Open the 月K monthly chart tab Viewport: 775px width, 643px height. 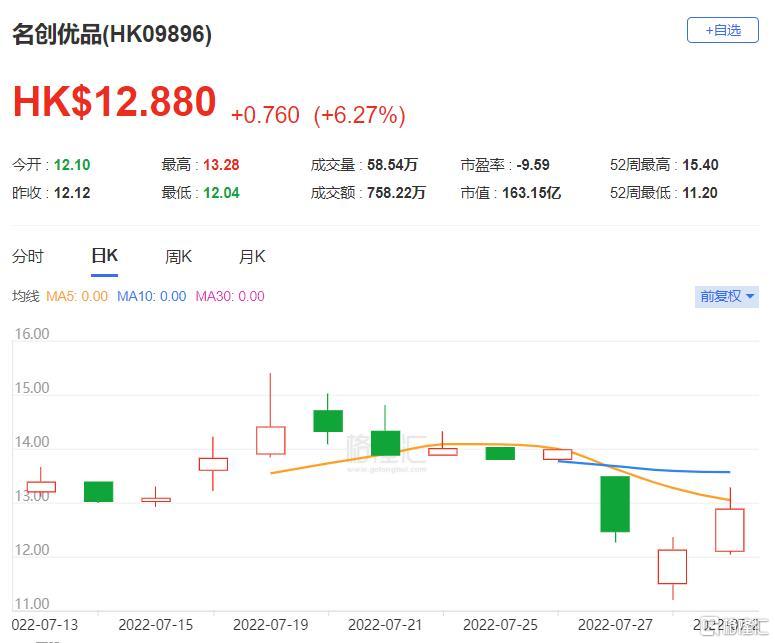pyautogui.click(x=252, y=256)
